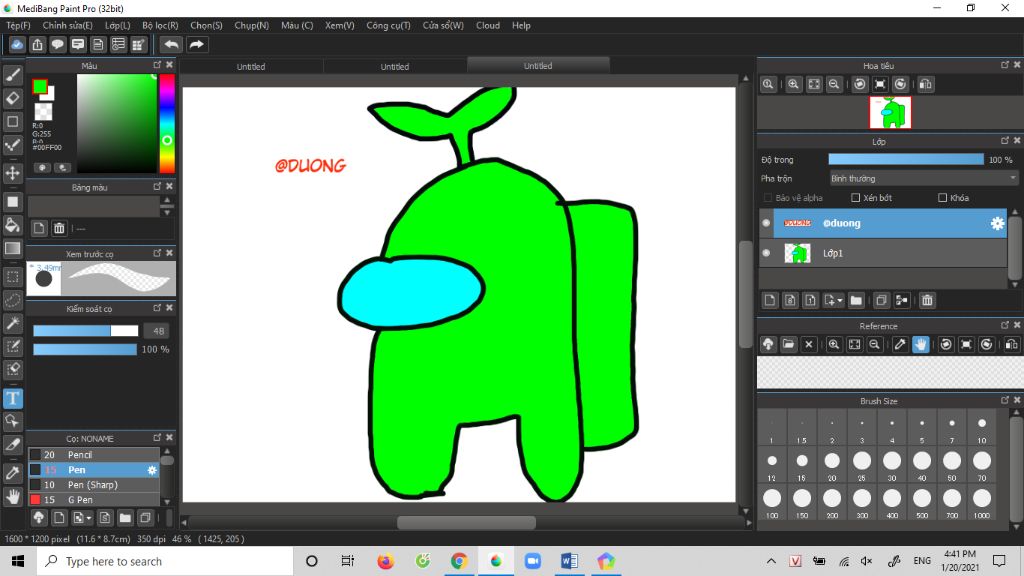This screenshot has height=576, width=1024.
Task: Undock the Màu color panel
Action: pyautogui.click(x=157, y=65)
